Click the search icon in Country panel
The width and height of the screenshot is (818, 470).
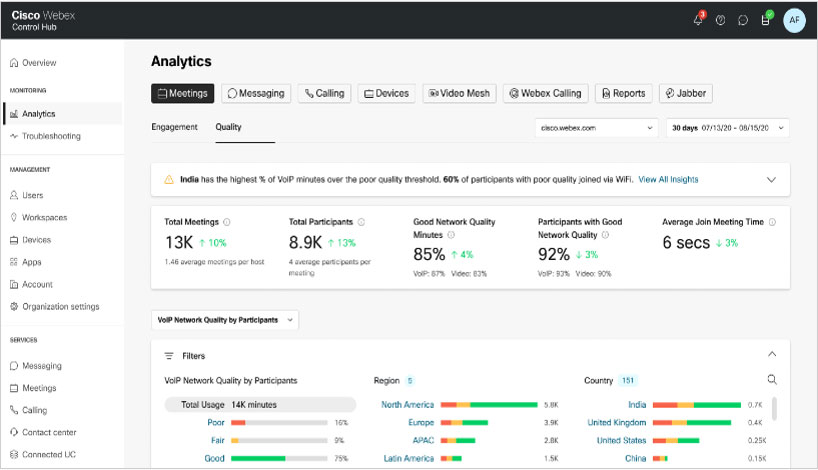pos(771,380)
